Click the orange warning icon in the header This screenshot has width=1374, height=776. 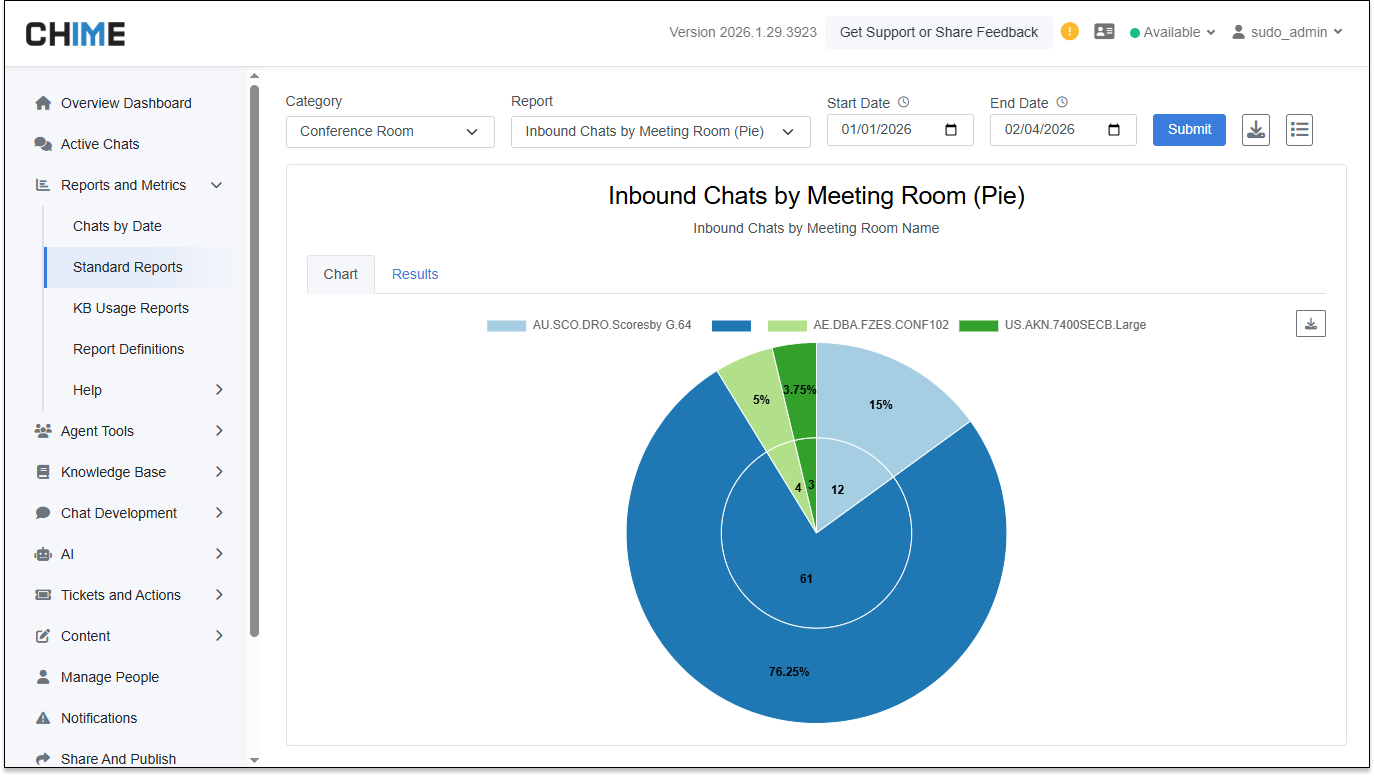1069,32
